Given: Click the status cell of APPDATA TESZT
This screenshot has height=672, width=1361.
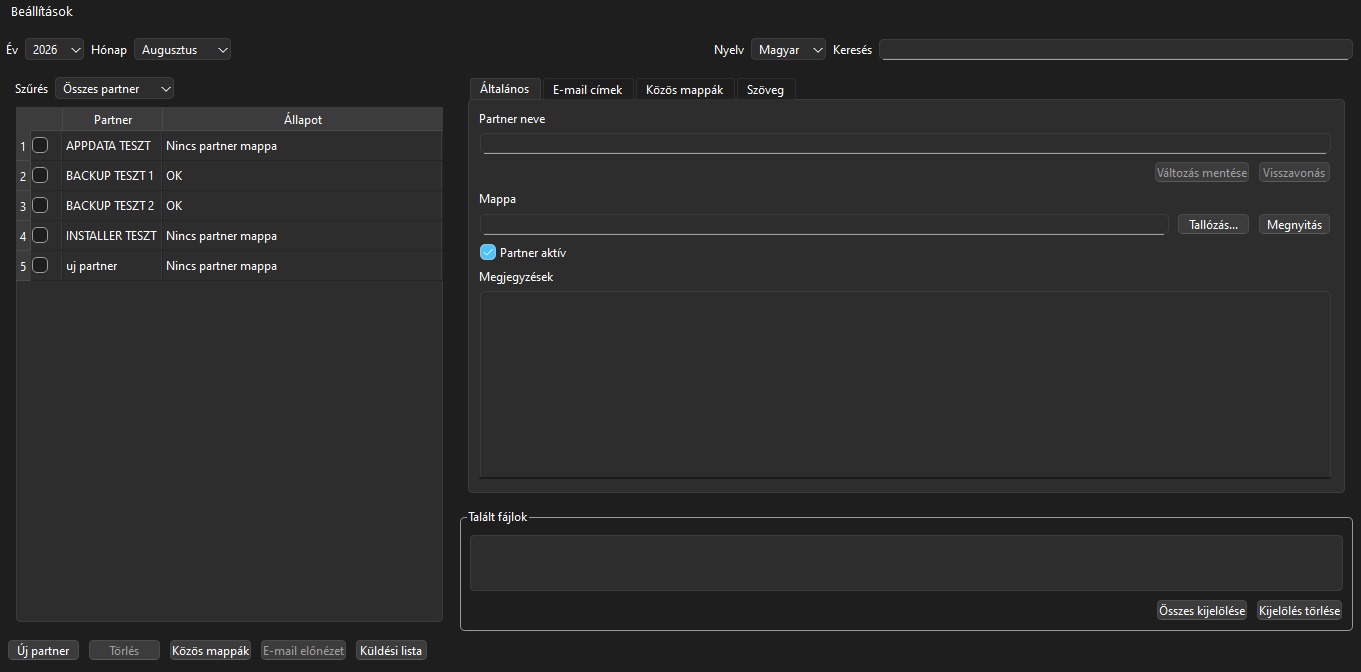Looking at the screenshot, I should [302, 145].
